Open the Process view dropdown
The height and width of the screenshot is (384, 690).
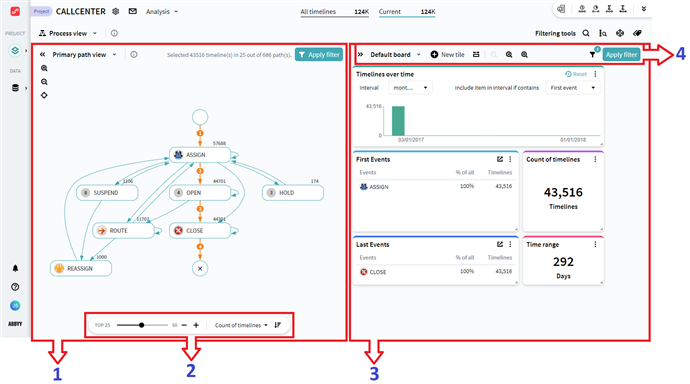click(68, 33)
